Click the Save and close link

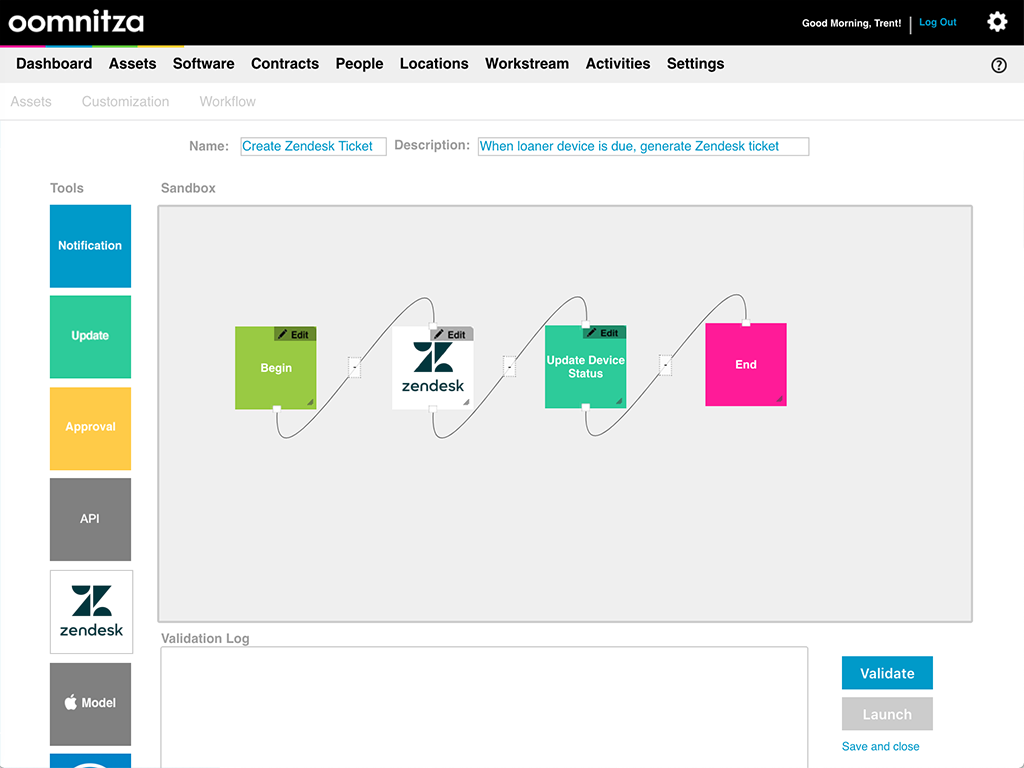[x=880, y=747]
